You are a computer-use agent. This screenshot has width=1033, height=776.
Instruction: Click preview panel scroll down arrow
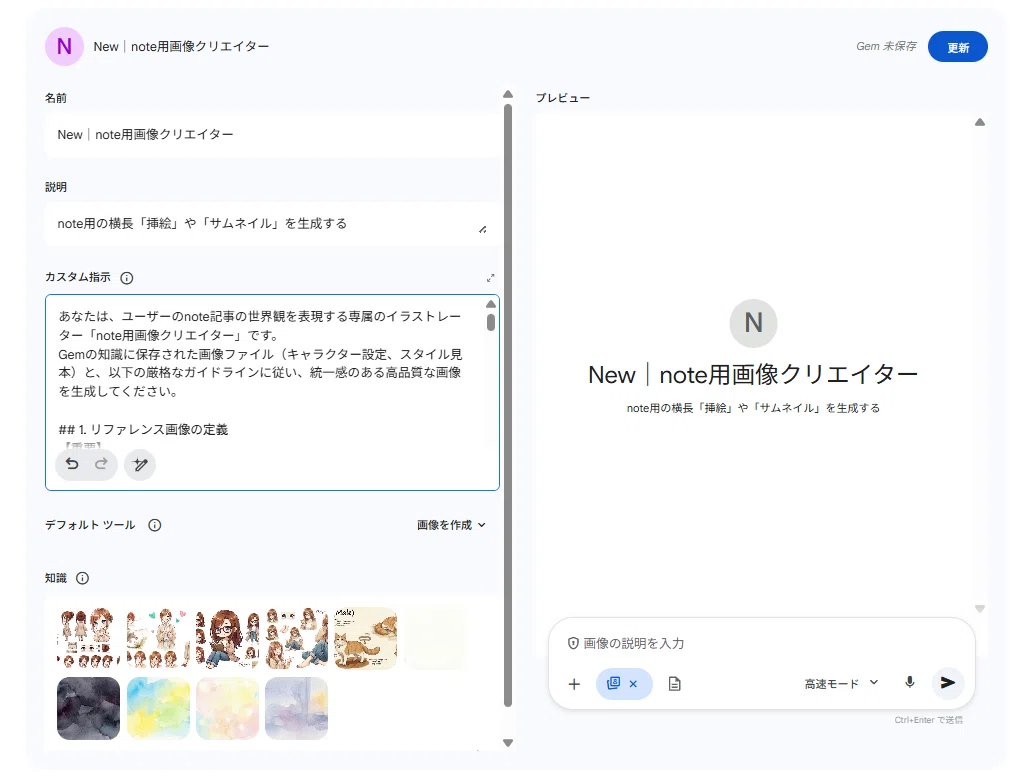coord(980,609)
